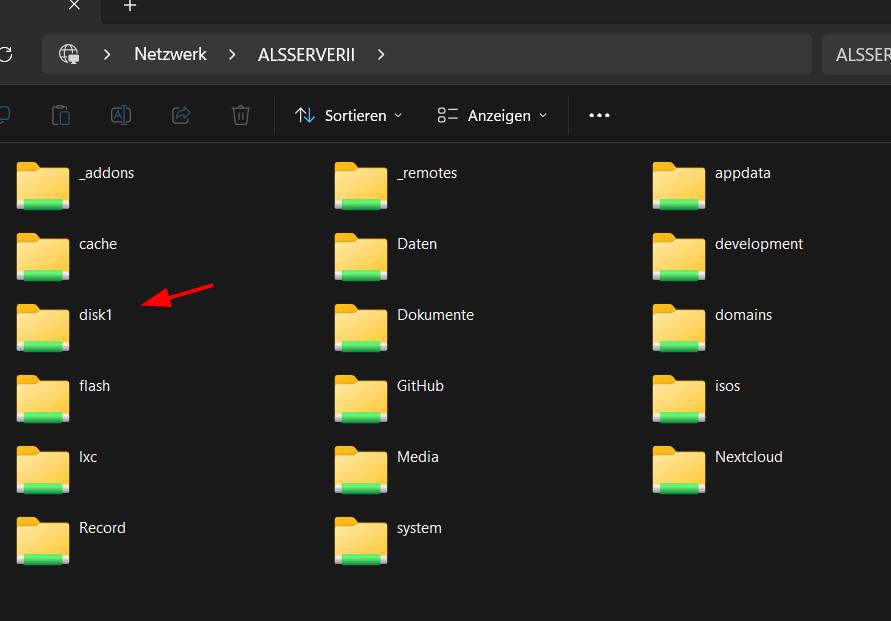Click the Record folder icon

pyautogui.click(x=43, y=541)
